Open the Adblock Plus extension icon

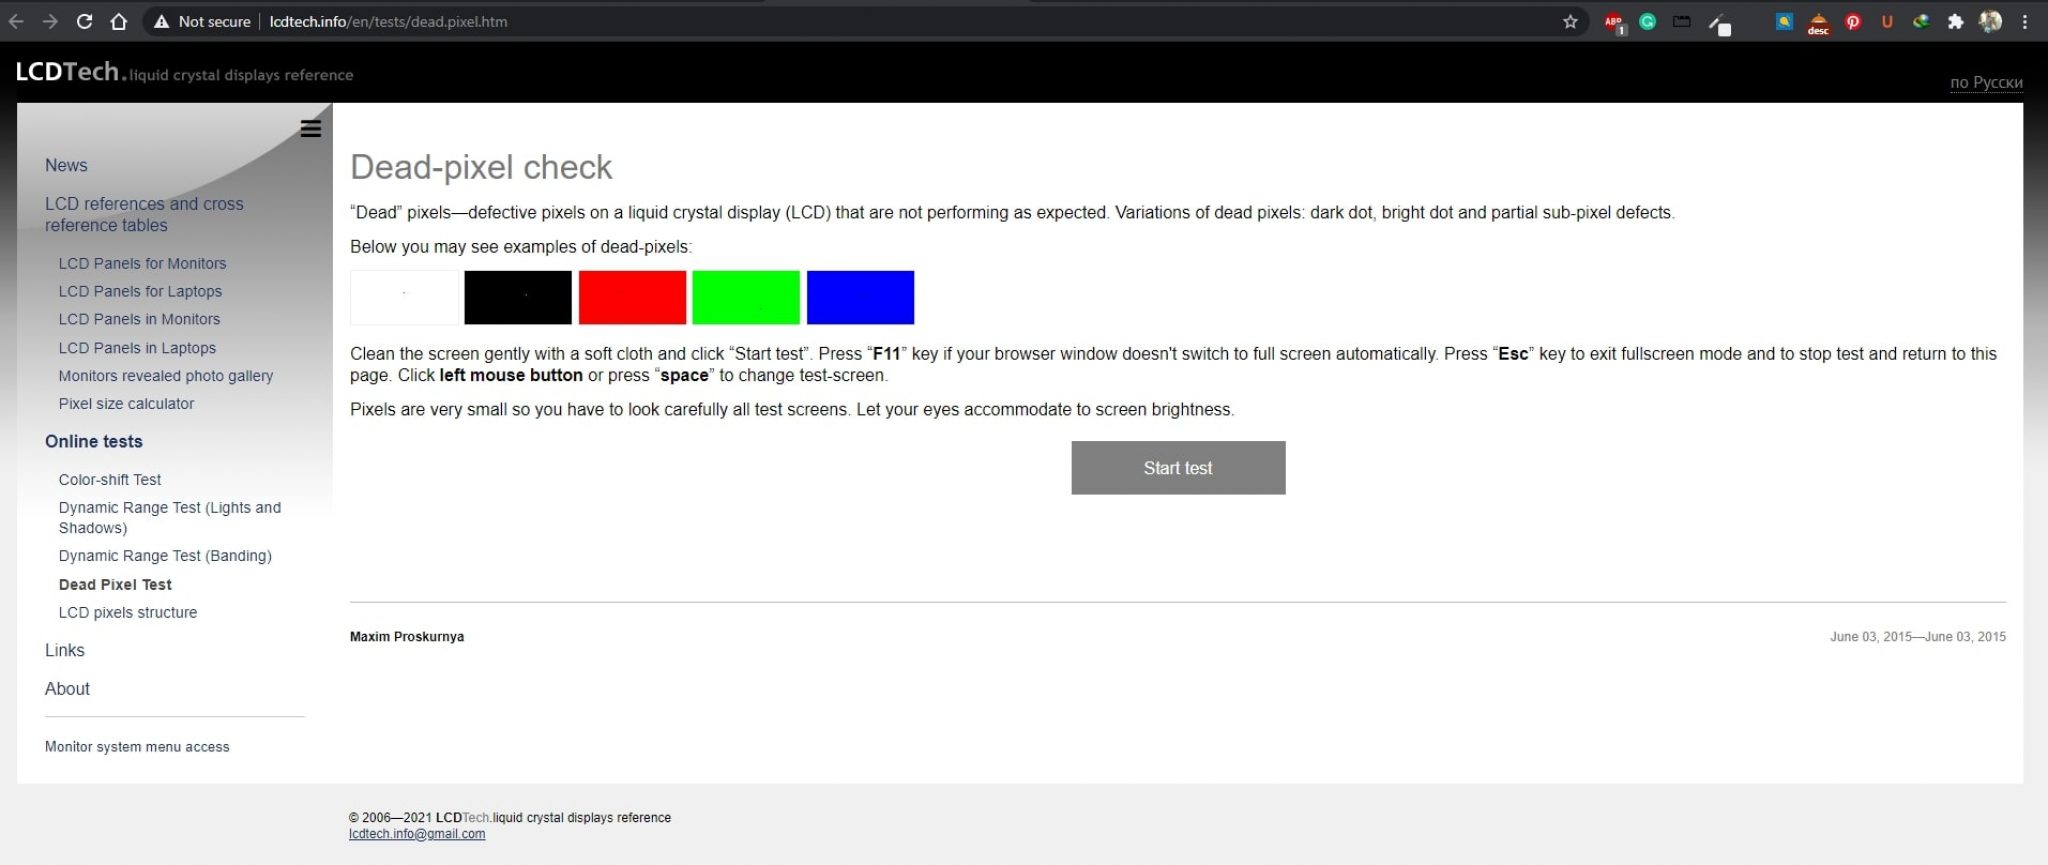(x=1614, y=22)
